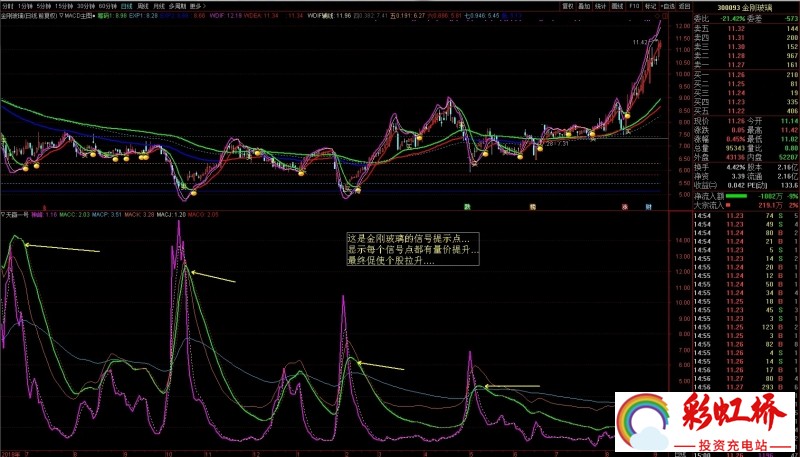800x457 pixels.
Task: Select the trade tick with volume 123
Action: pos(746,327)
